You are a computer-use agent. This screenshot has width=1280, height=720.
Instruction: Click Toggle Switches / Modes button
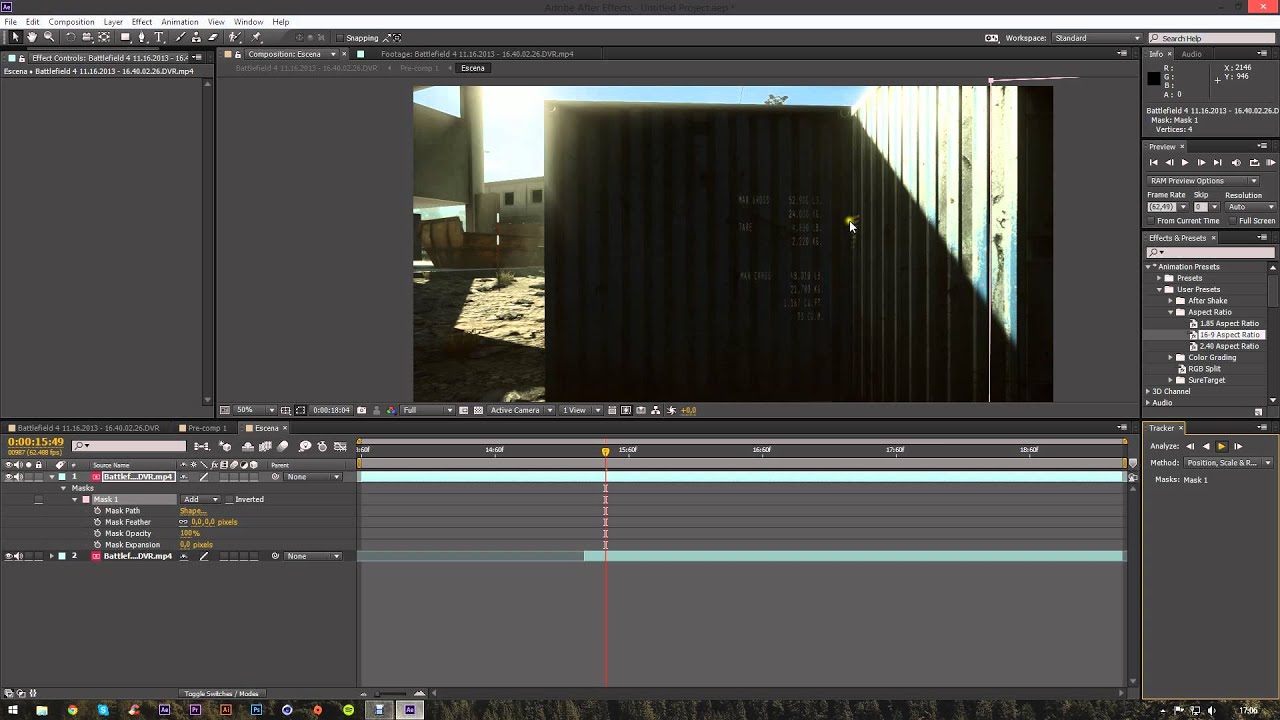(222, 694)
